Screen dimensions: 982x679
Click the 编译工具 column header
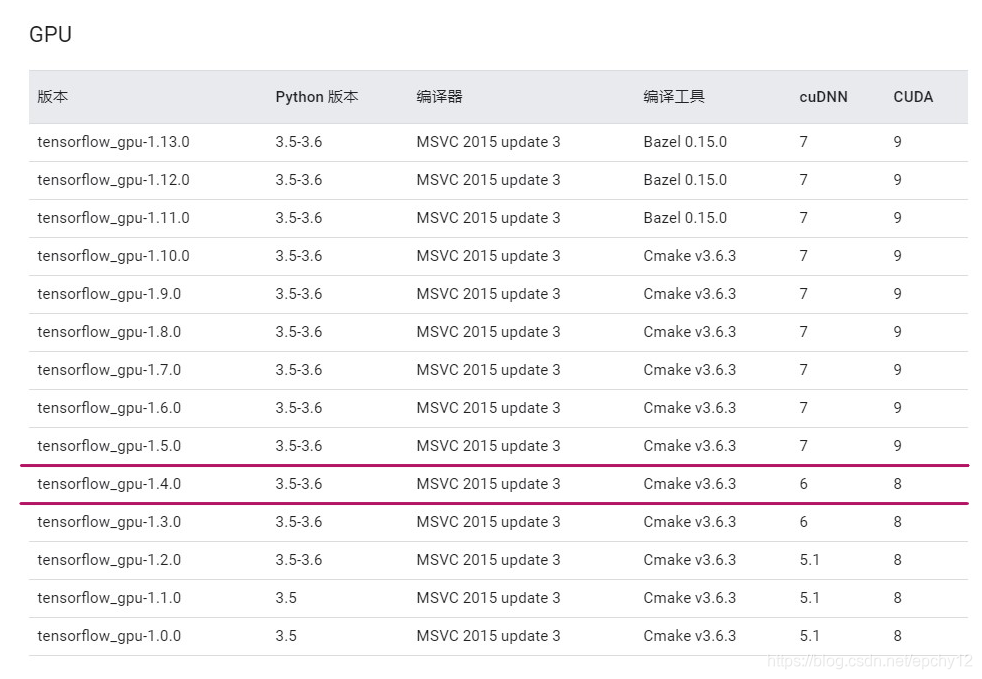pyautogui.click(x=674, y=96)
